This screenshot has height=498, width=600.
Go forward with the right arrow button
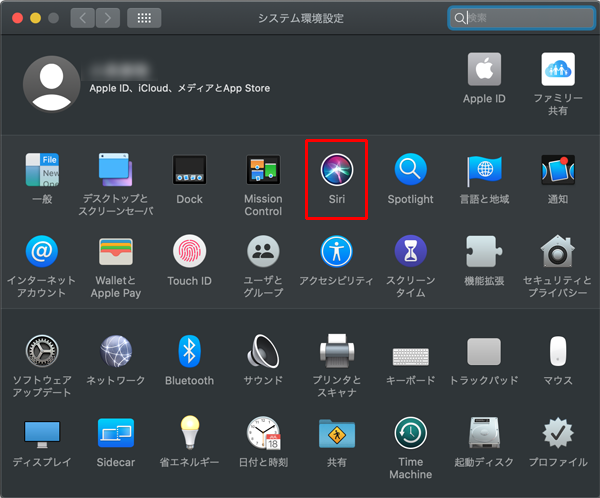(108, 18)
